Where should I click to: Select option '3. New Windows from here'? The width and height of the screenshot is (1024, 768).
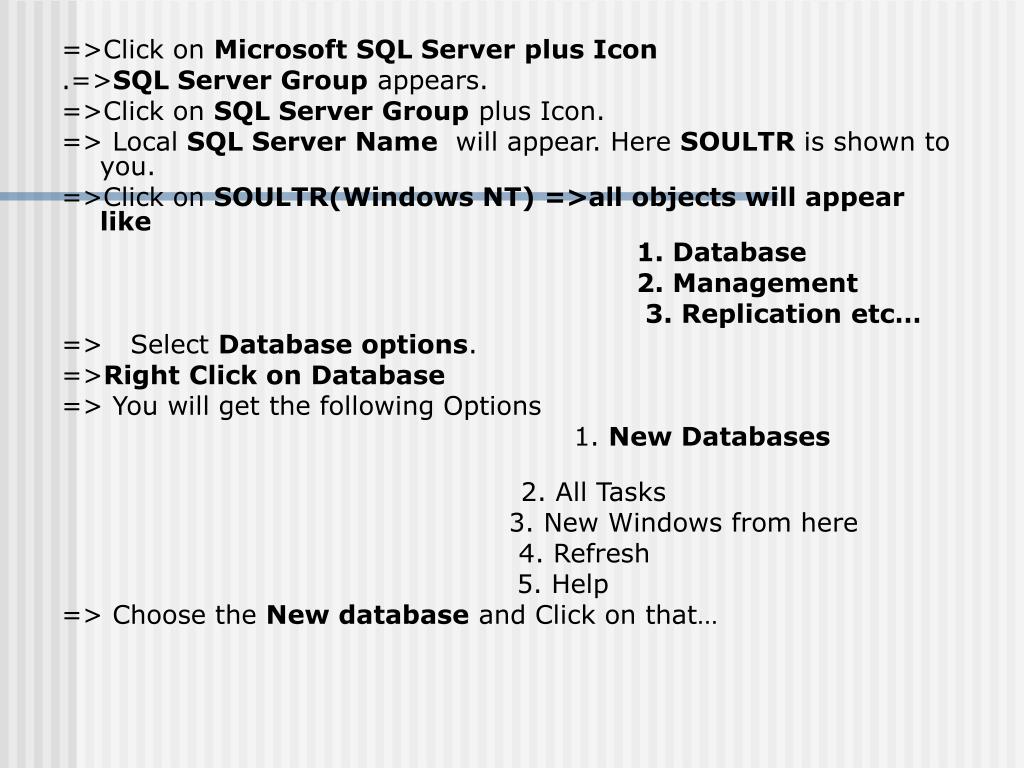point(684,522)
